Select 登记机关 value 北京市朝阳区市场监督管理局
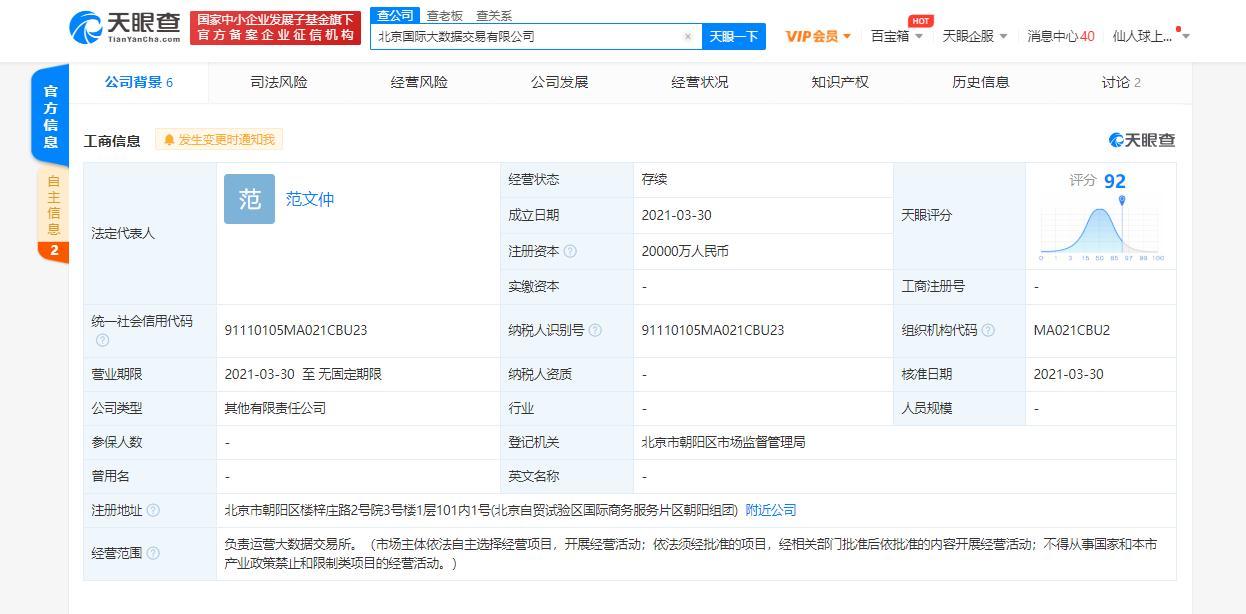Viewport: 1246px width, 614px height. pos(723,442)
